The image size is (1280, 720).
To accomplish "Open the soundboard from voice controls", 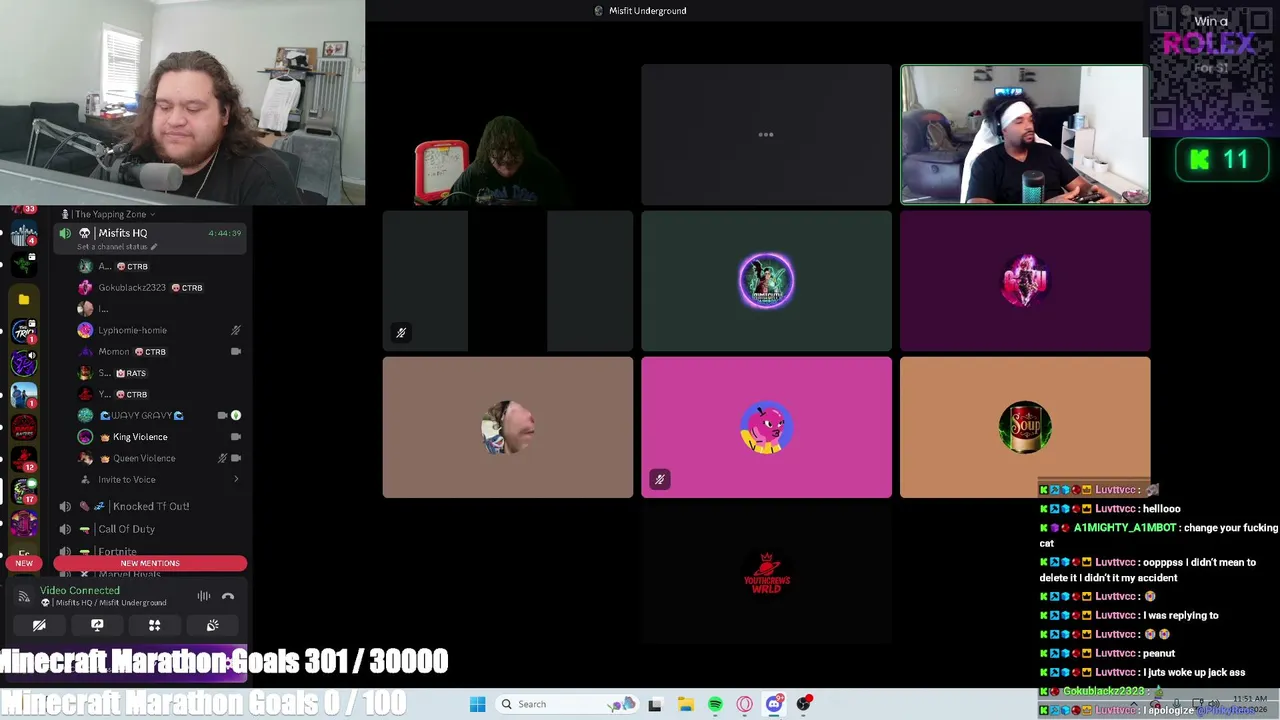I will 213,625.
